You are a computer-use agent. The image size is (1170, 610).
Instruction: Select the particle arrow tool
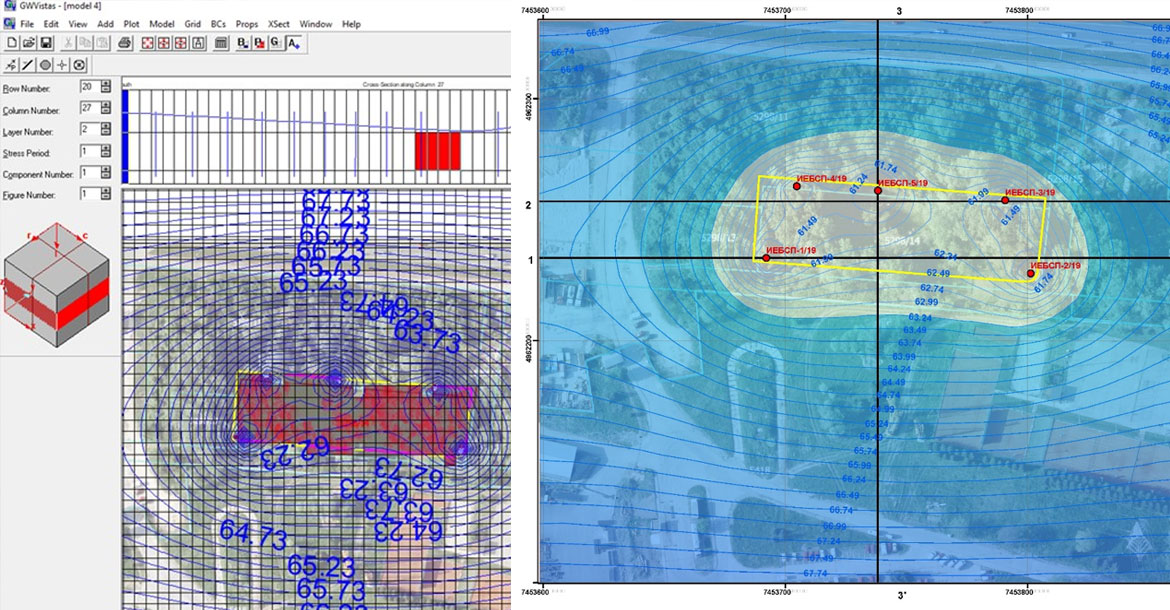point(11,65)
